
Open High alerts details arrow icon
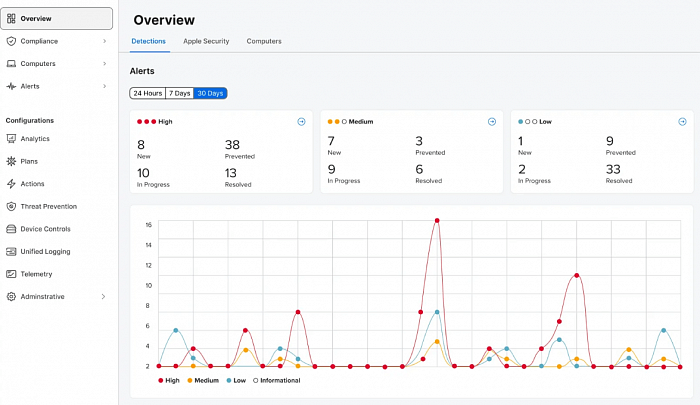click(x=301, y=122)
